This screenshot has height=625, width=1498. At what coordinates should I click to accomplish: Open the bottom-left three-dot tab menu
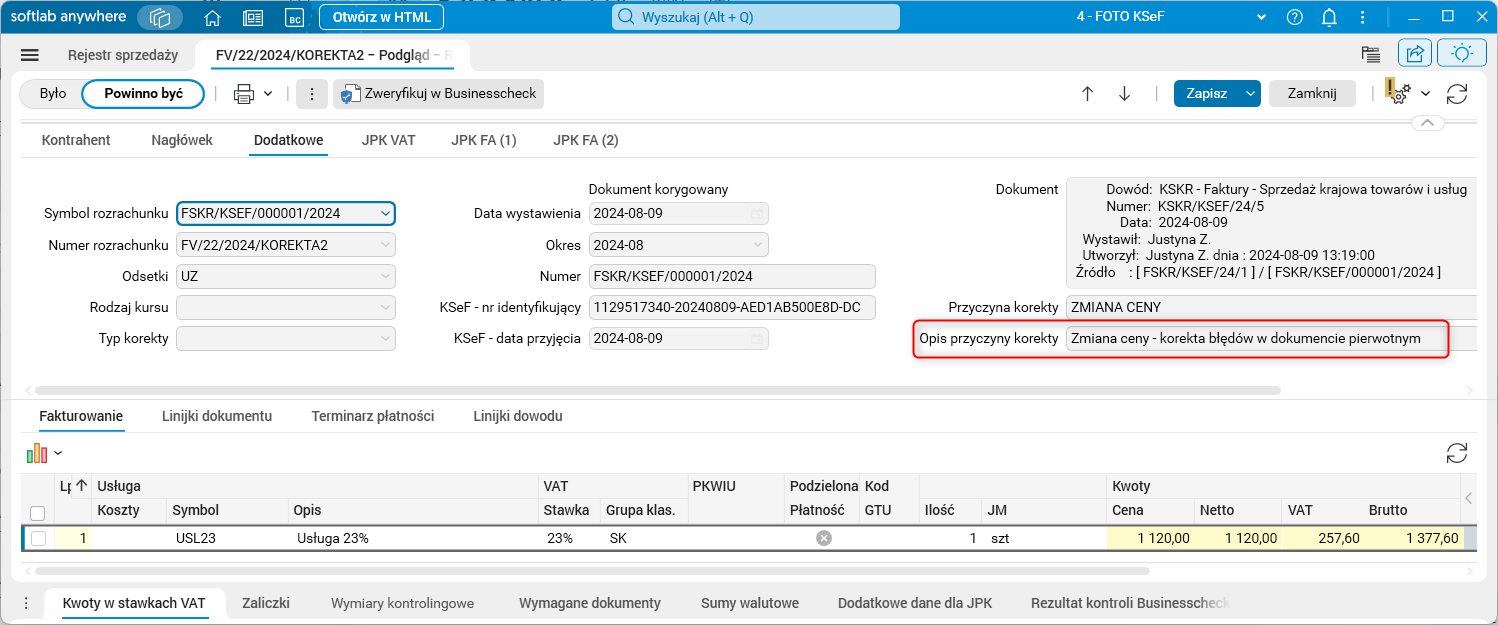pyautogui.click(x=26, y=603)
